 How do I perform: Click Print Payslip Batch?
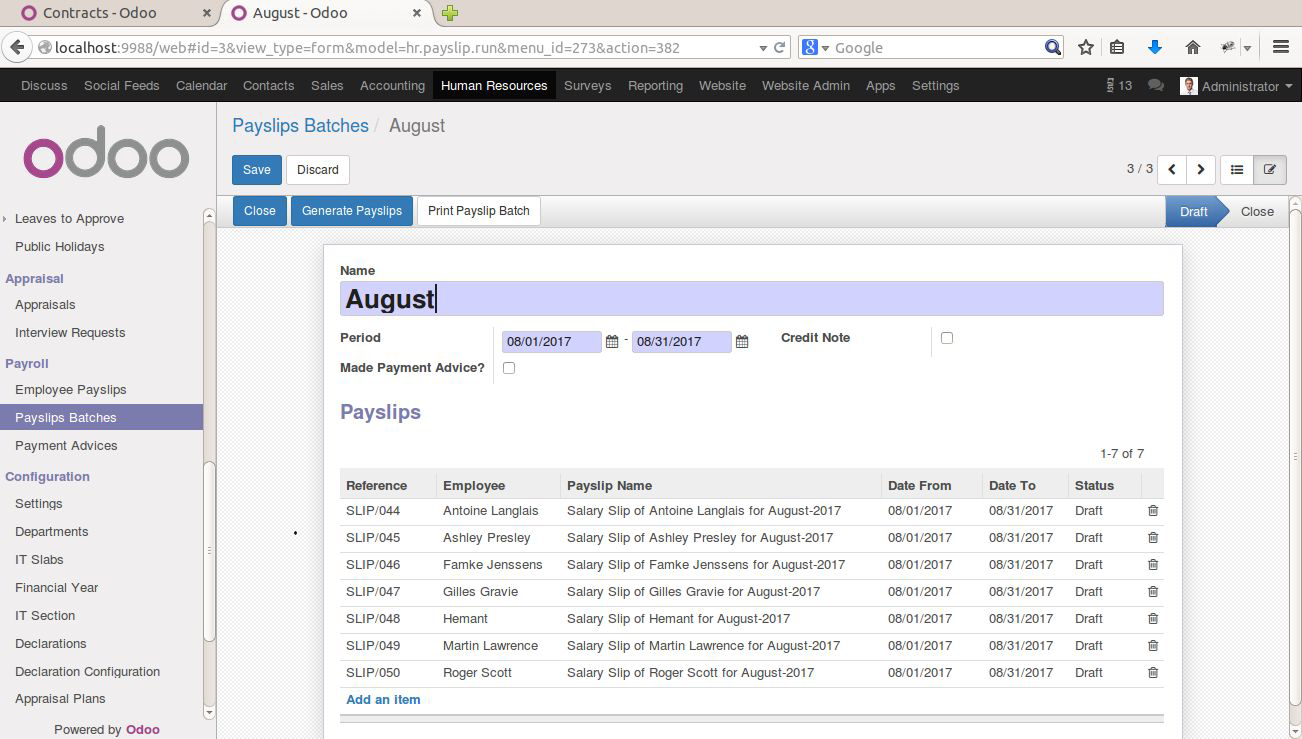[x=479, y=211]
